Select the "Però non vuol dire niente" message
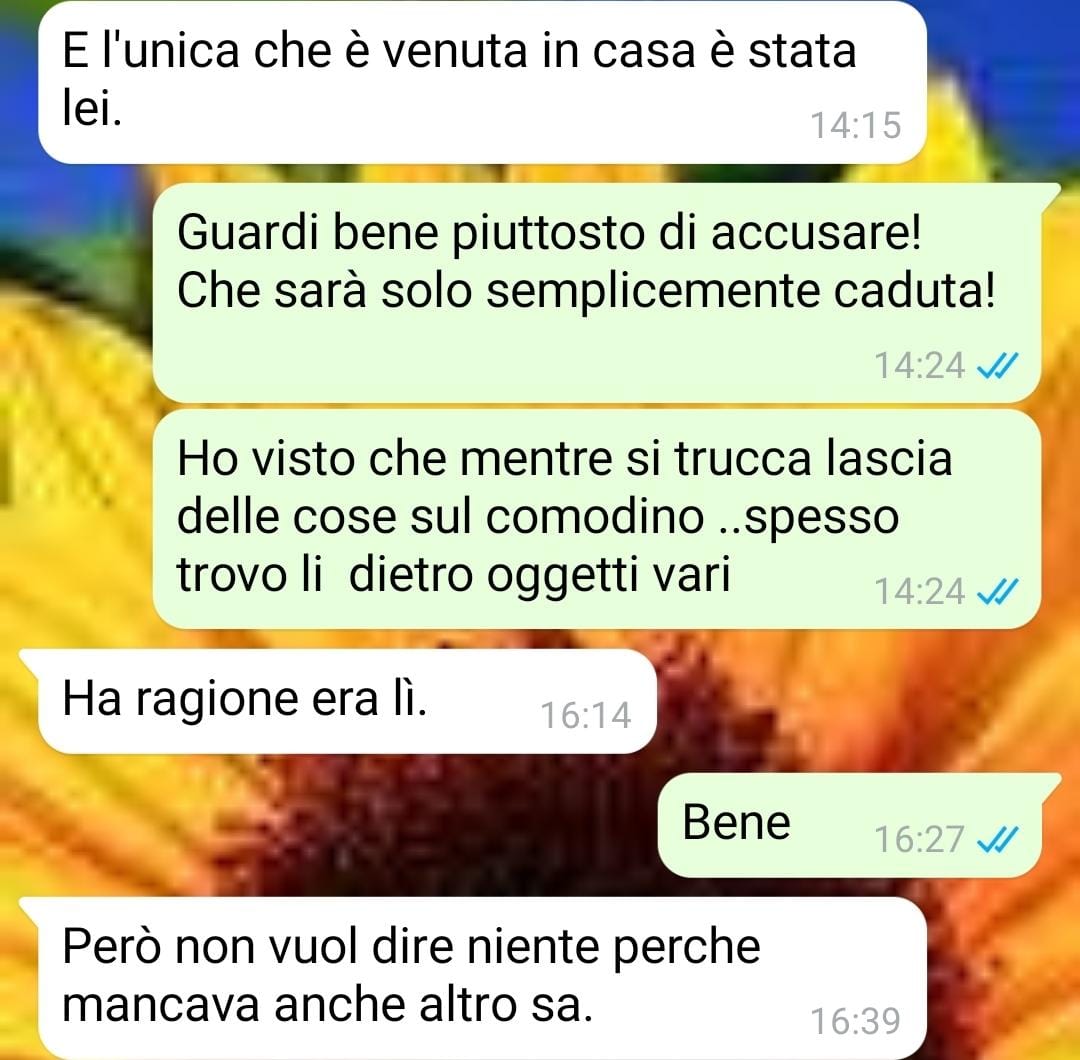This screenshot has width=1080, height=1060. tap(473, 978)
